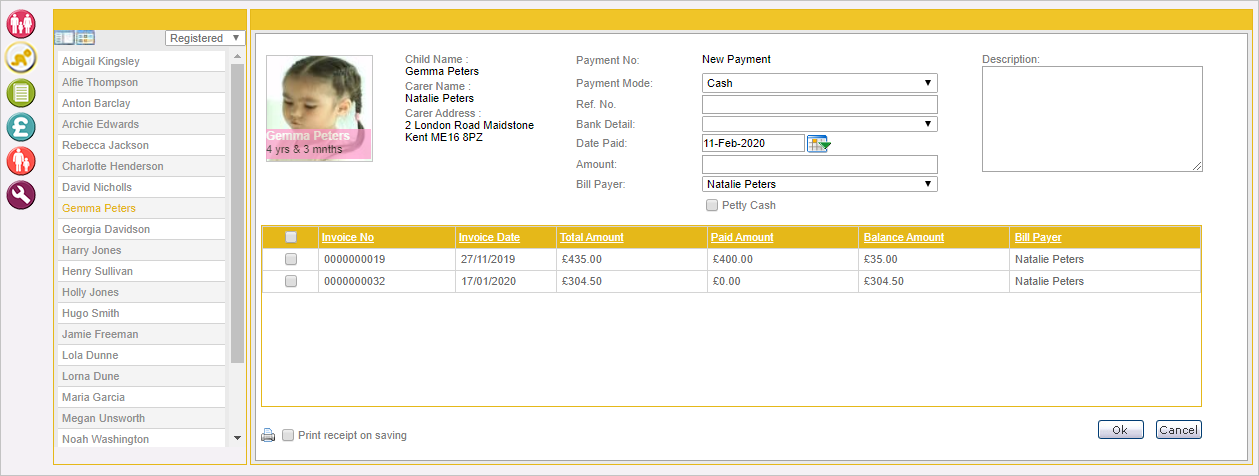This screenshot has width=1259, height=476.
Task: Open the Bill Payer dropdown
Action: tap(820, 184)
